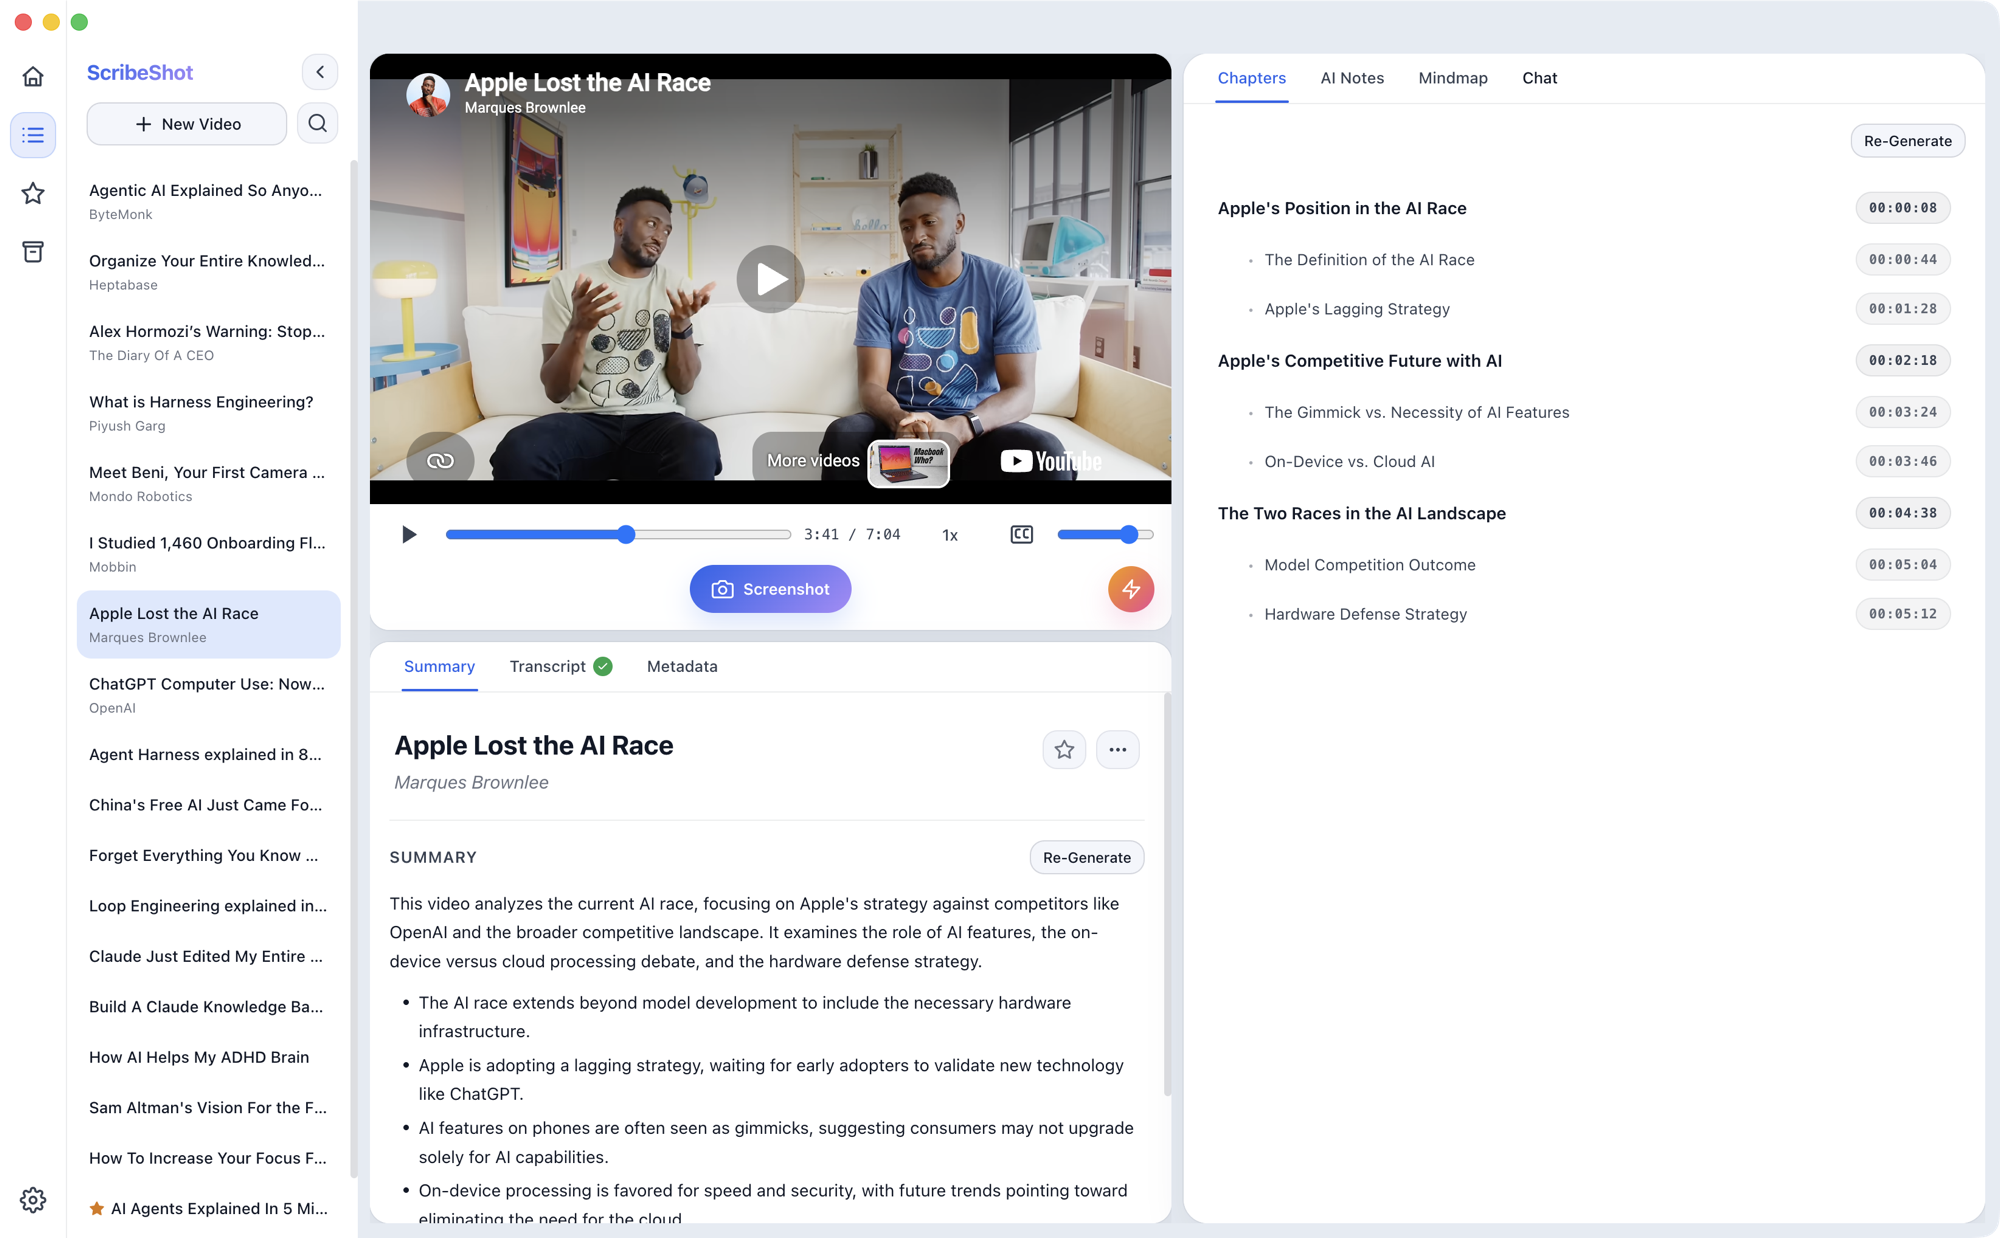Select Apple's Lagging Strategy chapter
Viewport: 2000px width, 1238px height.
pos(1357,309)
